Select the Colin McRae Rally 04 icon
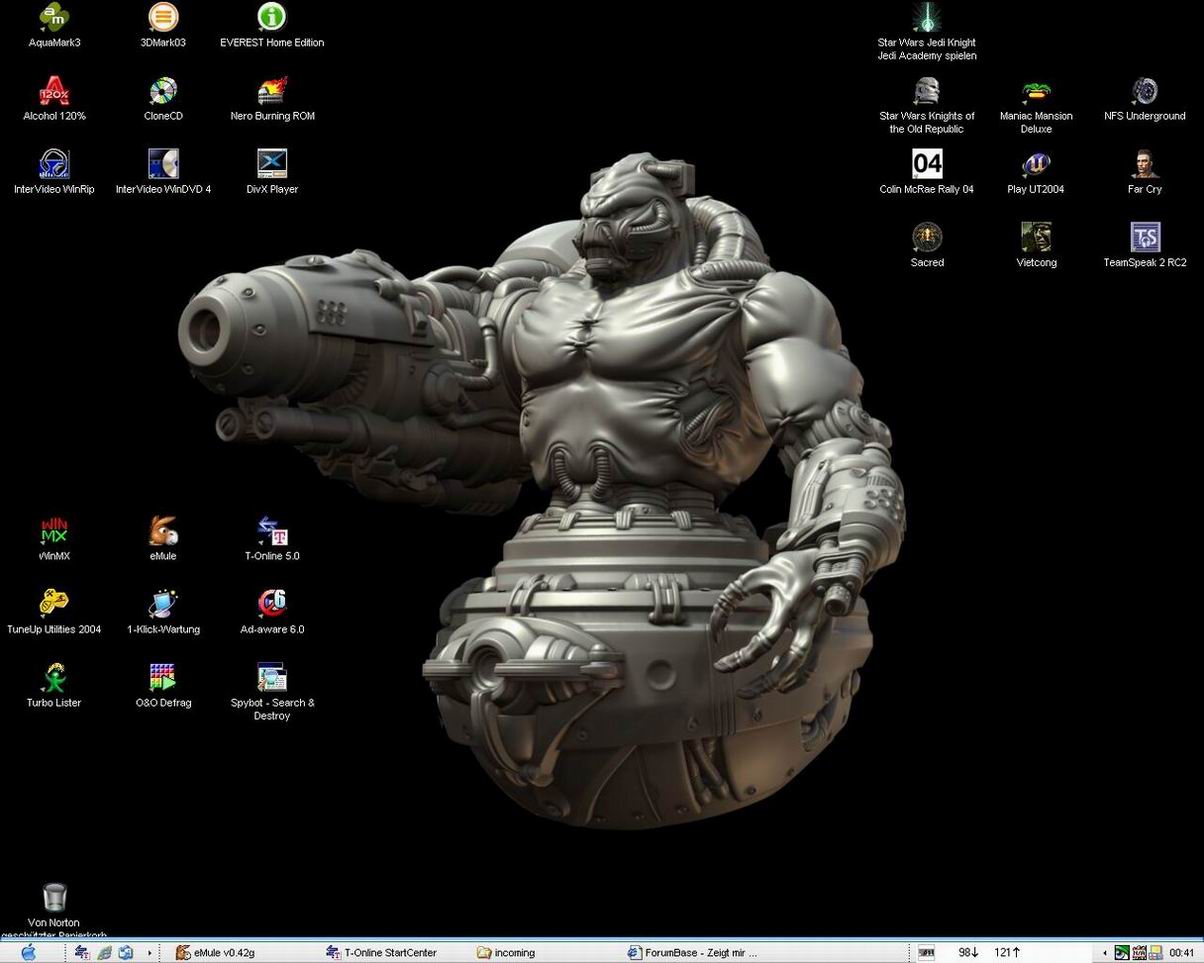This screenshot has width=1204, height=963. [927, 164]
